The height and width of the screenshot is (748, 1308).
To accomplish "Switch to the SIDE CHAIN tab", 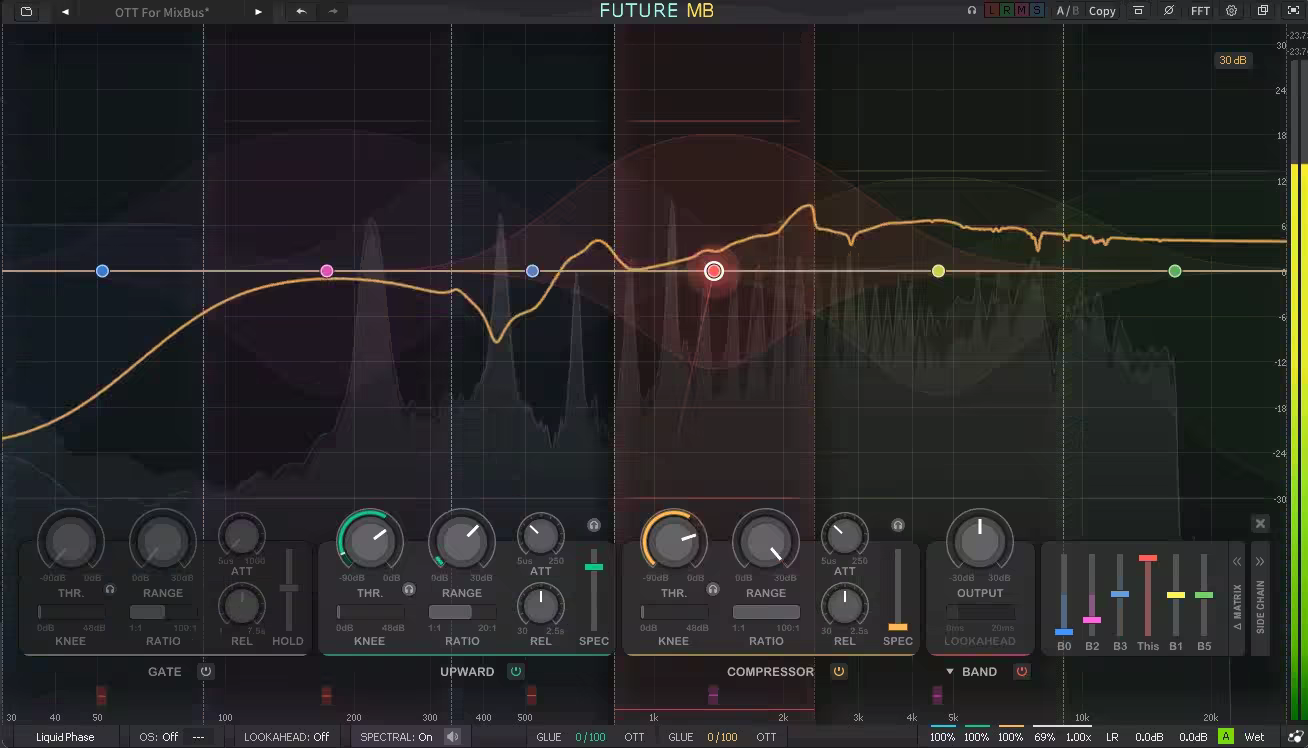I will pyautogui.click(x=1260, y=605).
